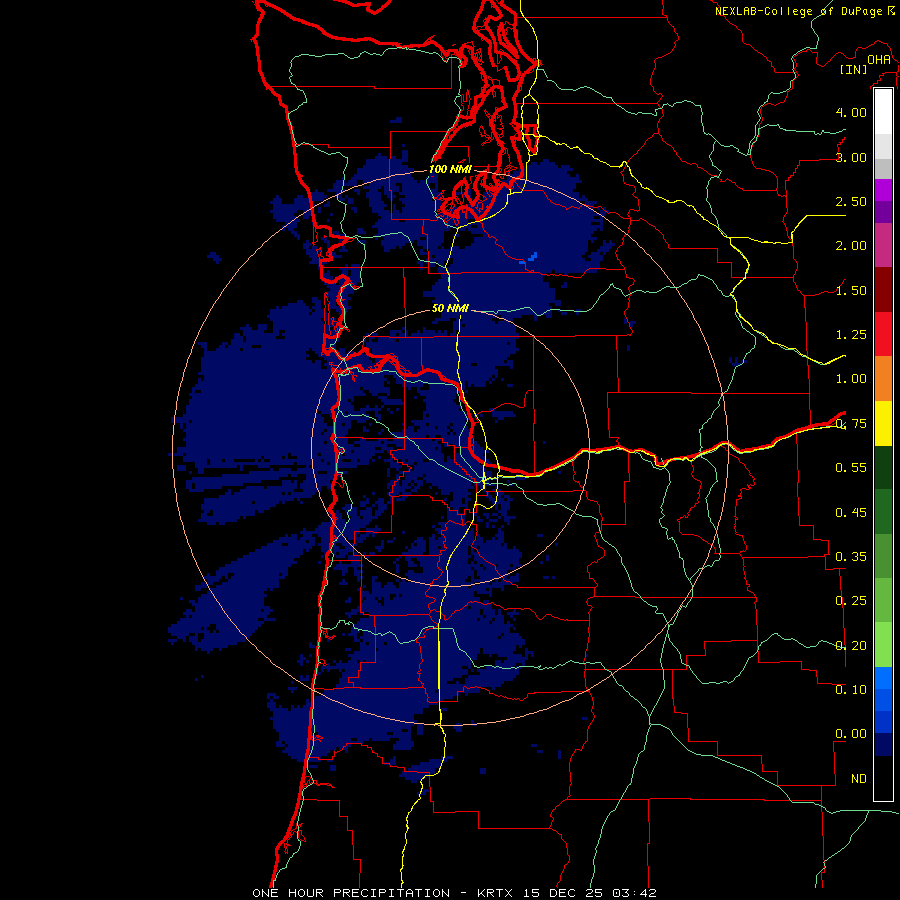
Task: Click the '0.00' legend label
Action: point(851,734)
